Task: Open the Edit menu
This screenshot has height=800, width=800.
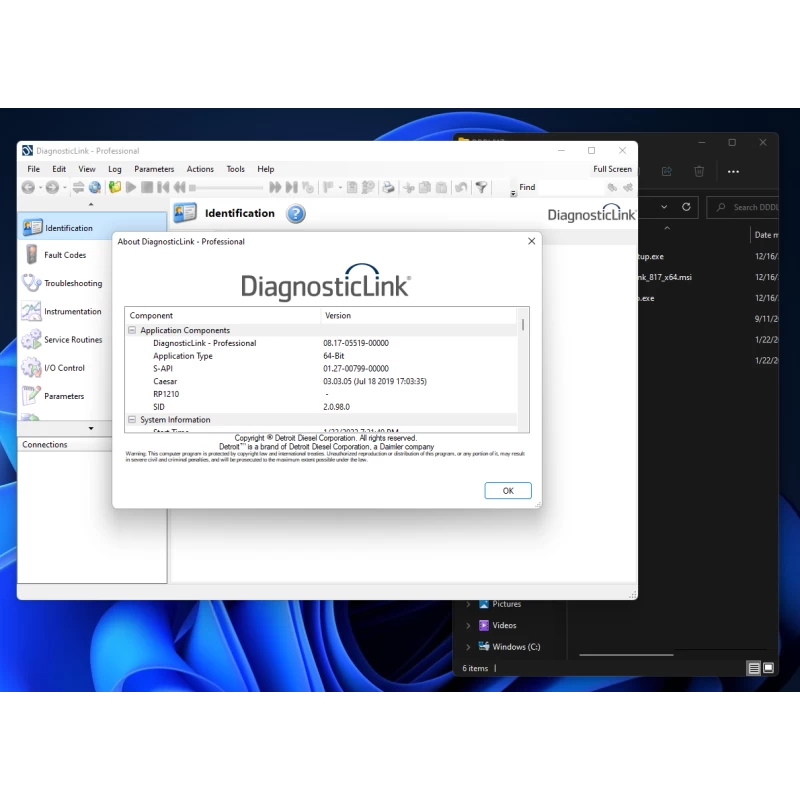Action: pos(59,169)
